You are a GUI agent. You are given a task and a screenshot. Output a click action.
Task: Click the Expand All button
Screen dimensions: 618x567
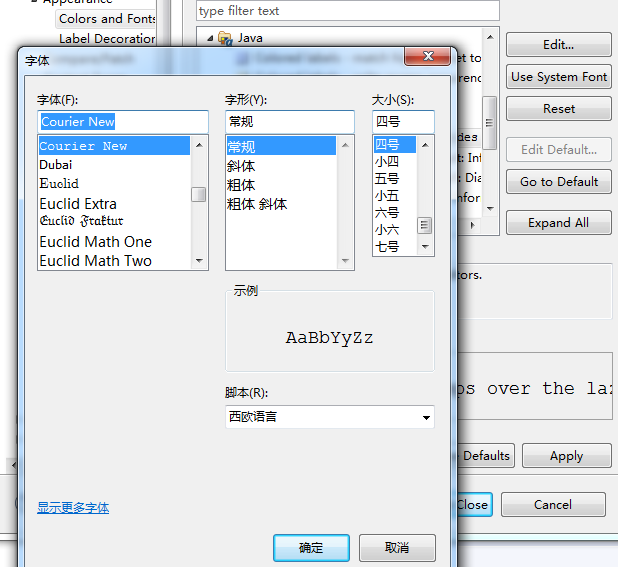[559, 223]
